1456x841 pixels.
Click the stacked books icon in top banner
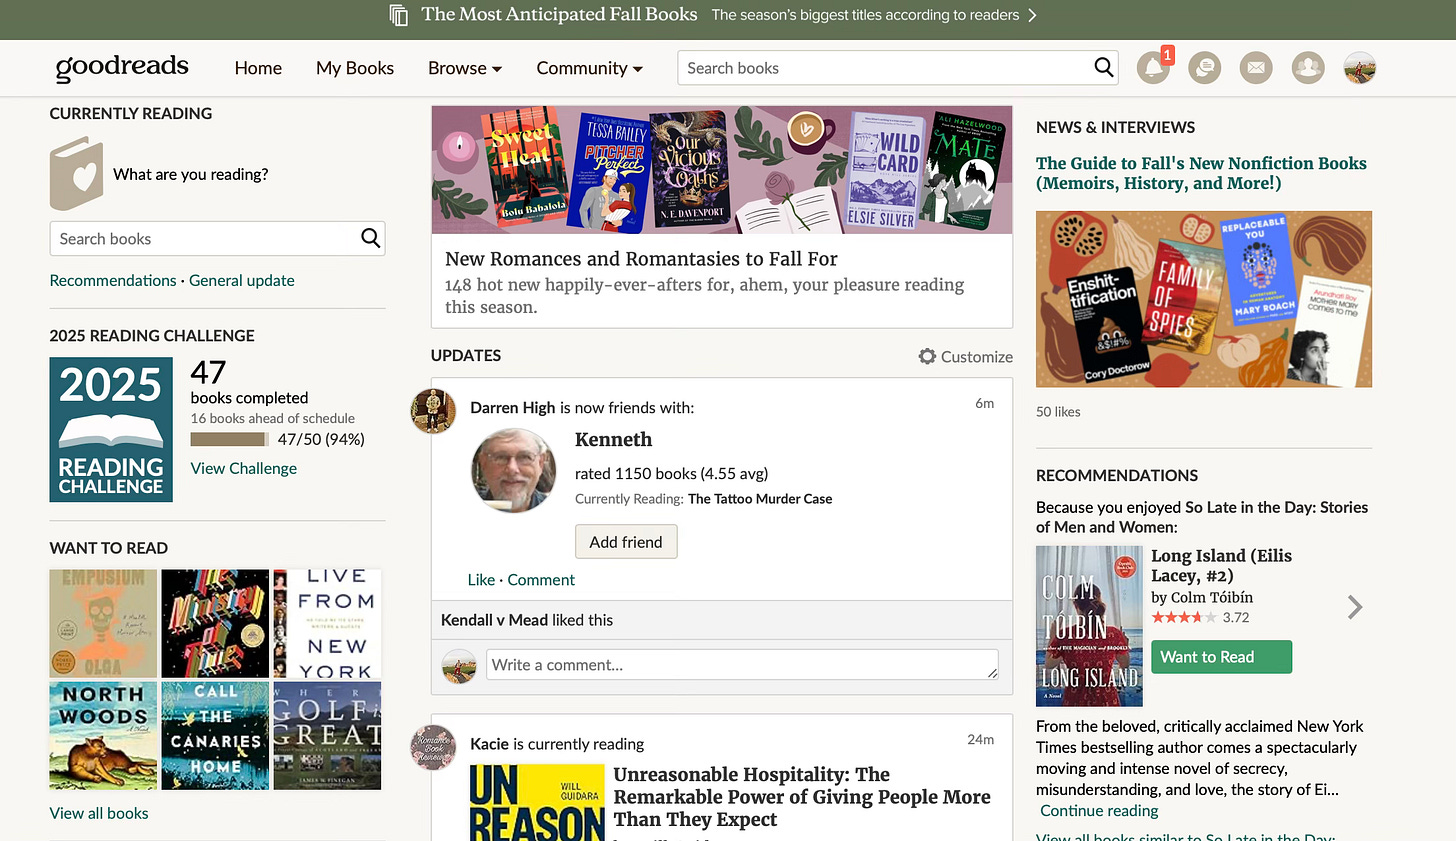click(x=399, y=15)
